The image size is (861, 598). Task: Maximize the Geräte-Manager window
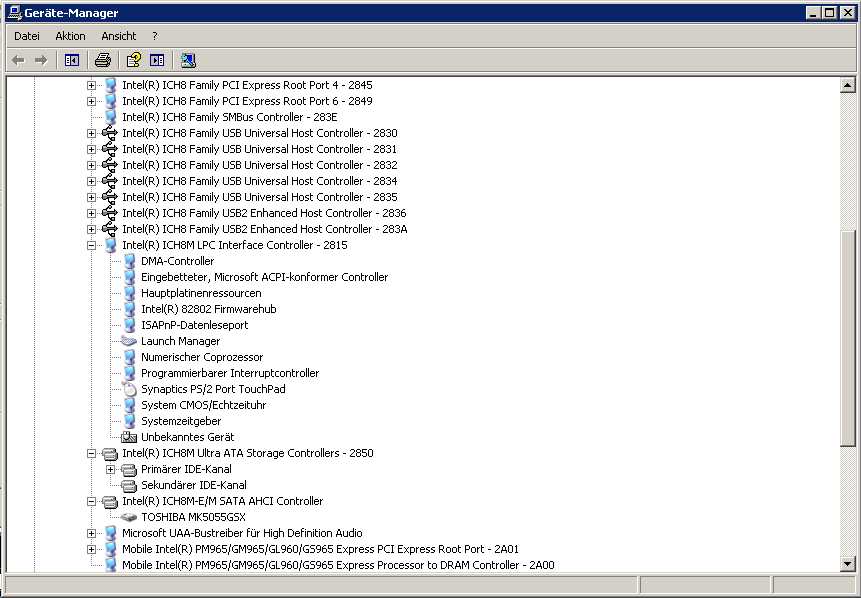[830, 13]
